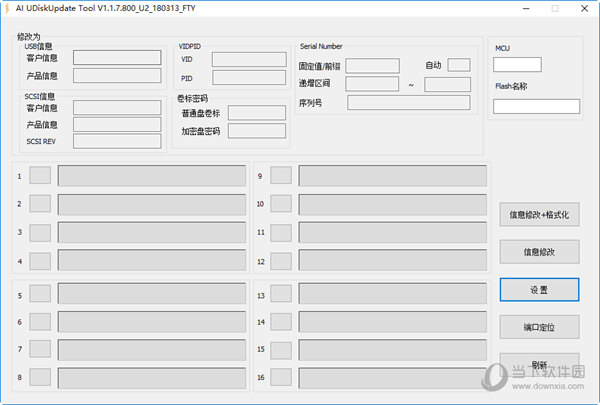Select the 固定值/前缀 input box
This screenshot has height=405, width=600.
pyautogui.click(x=372, y=66)
